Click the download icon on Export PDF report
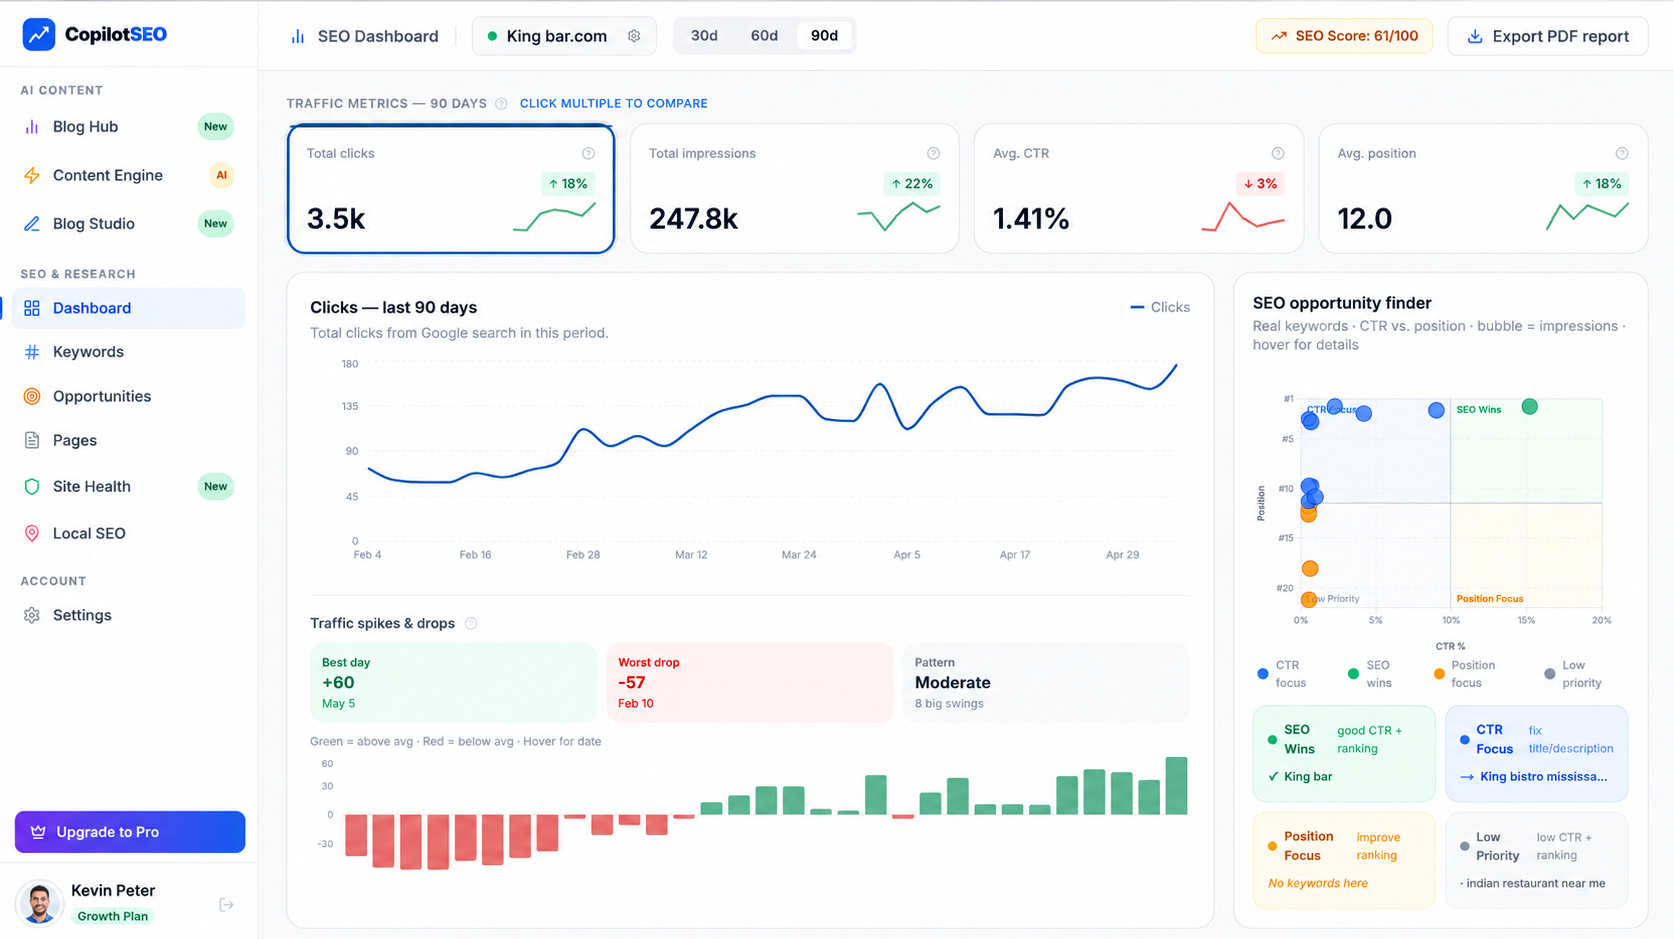 (x=1475, y=36)
